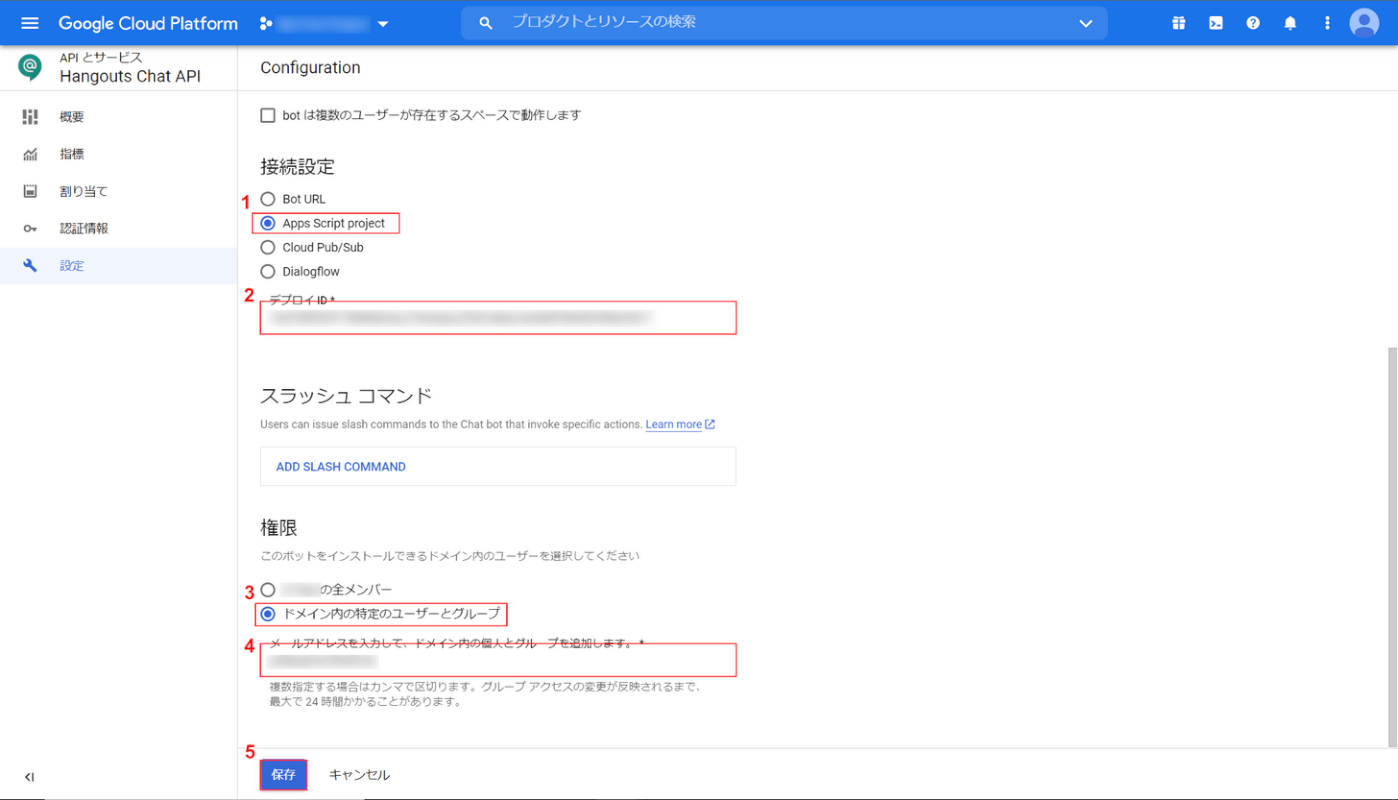The width and height of the screenshot is (1398, 800).
Task: Collapse the left sidebar panel
Action: coord(29,777)
